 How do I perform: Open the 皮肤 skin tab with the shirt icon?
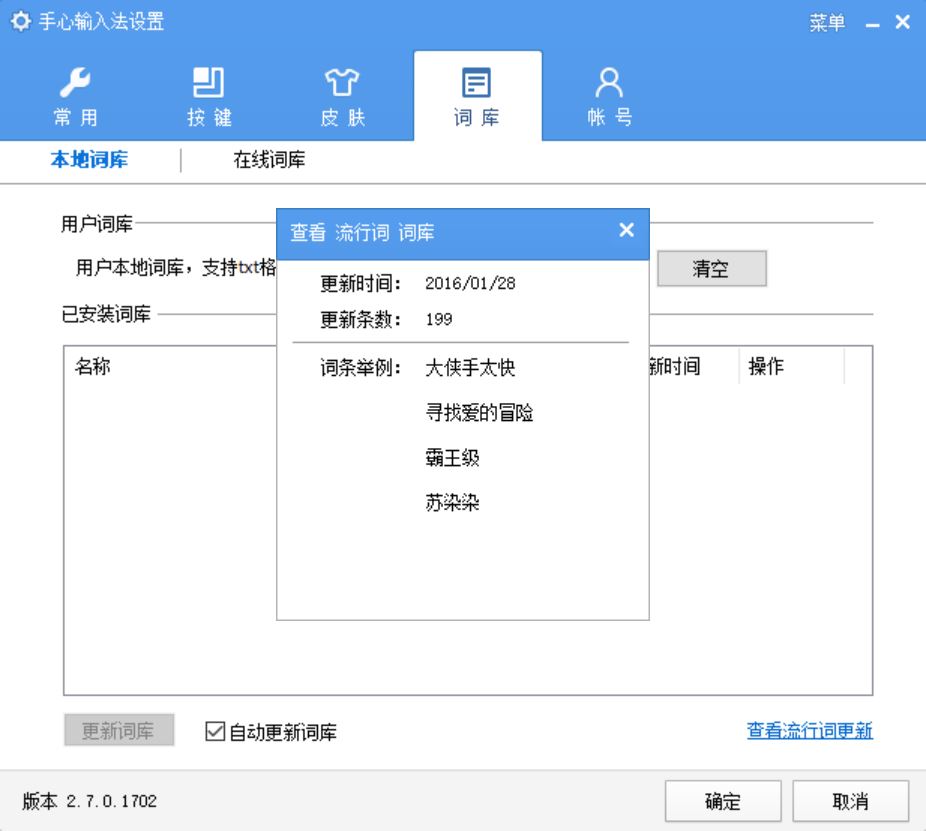pyautogui.click(x=342, y=97)
